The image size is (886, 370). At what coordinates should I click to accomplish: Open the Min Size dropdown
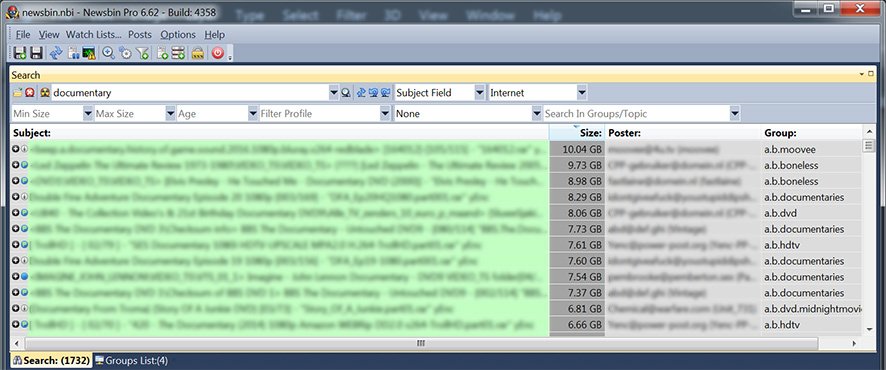[88, 114]
